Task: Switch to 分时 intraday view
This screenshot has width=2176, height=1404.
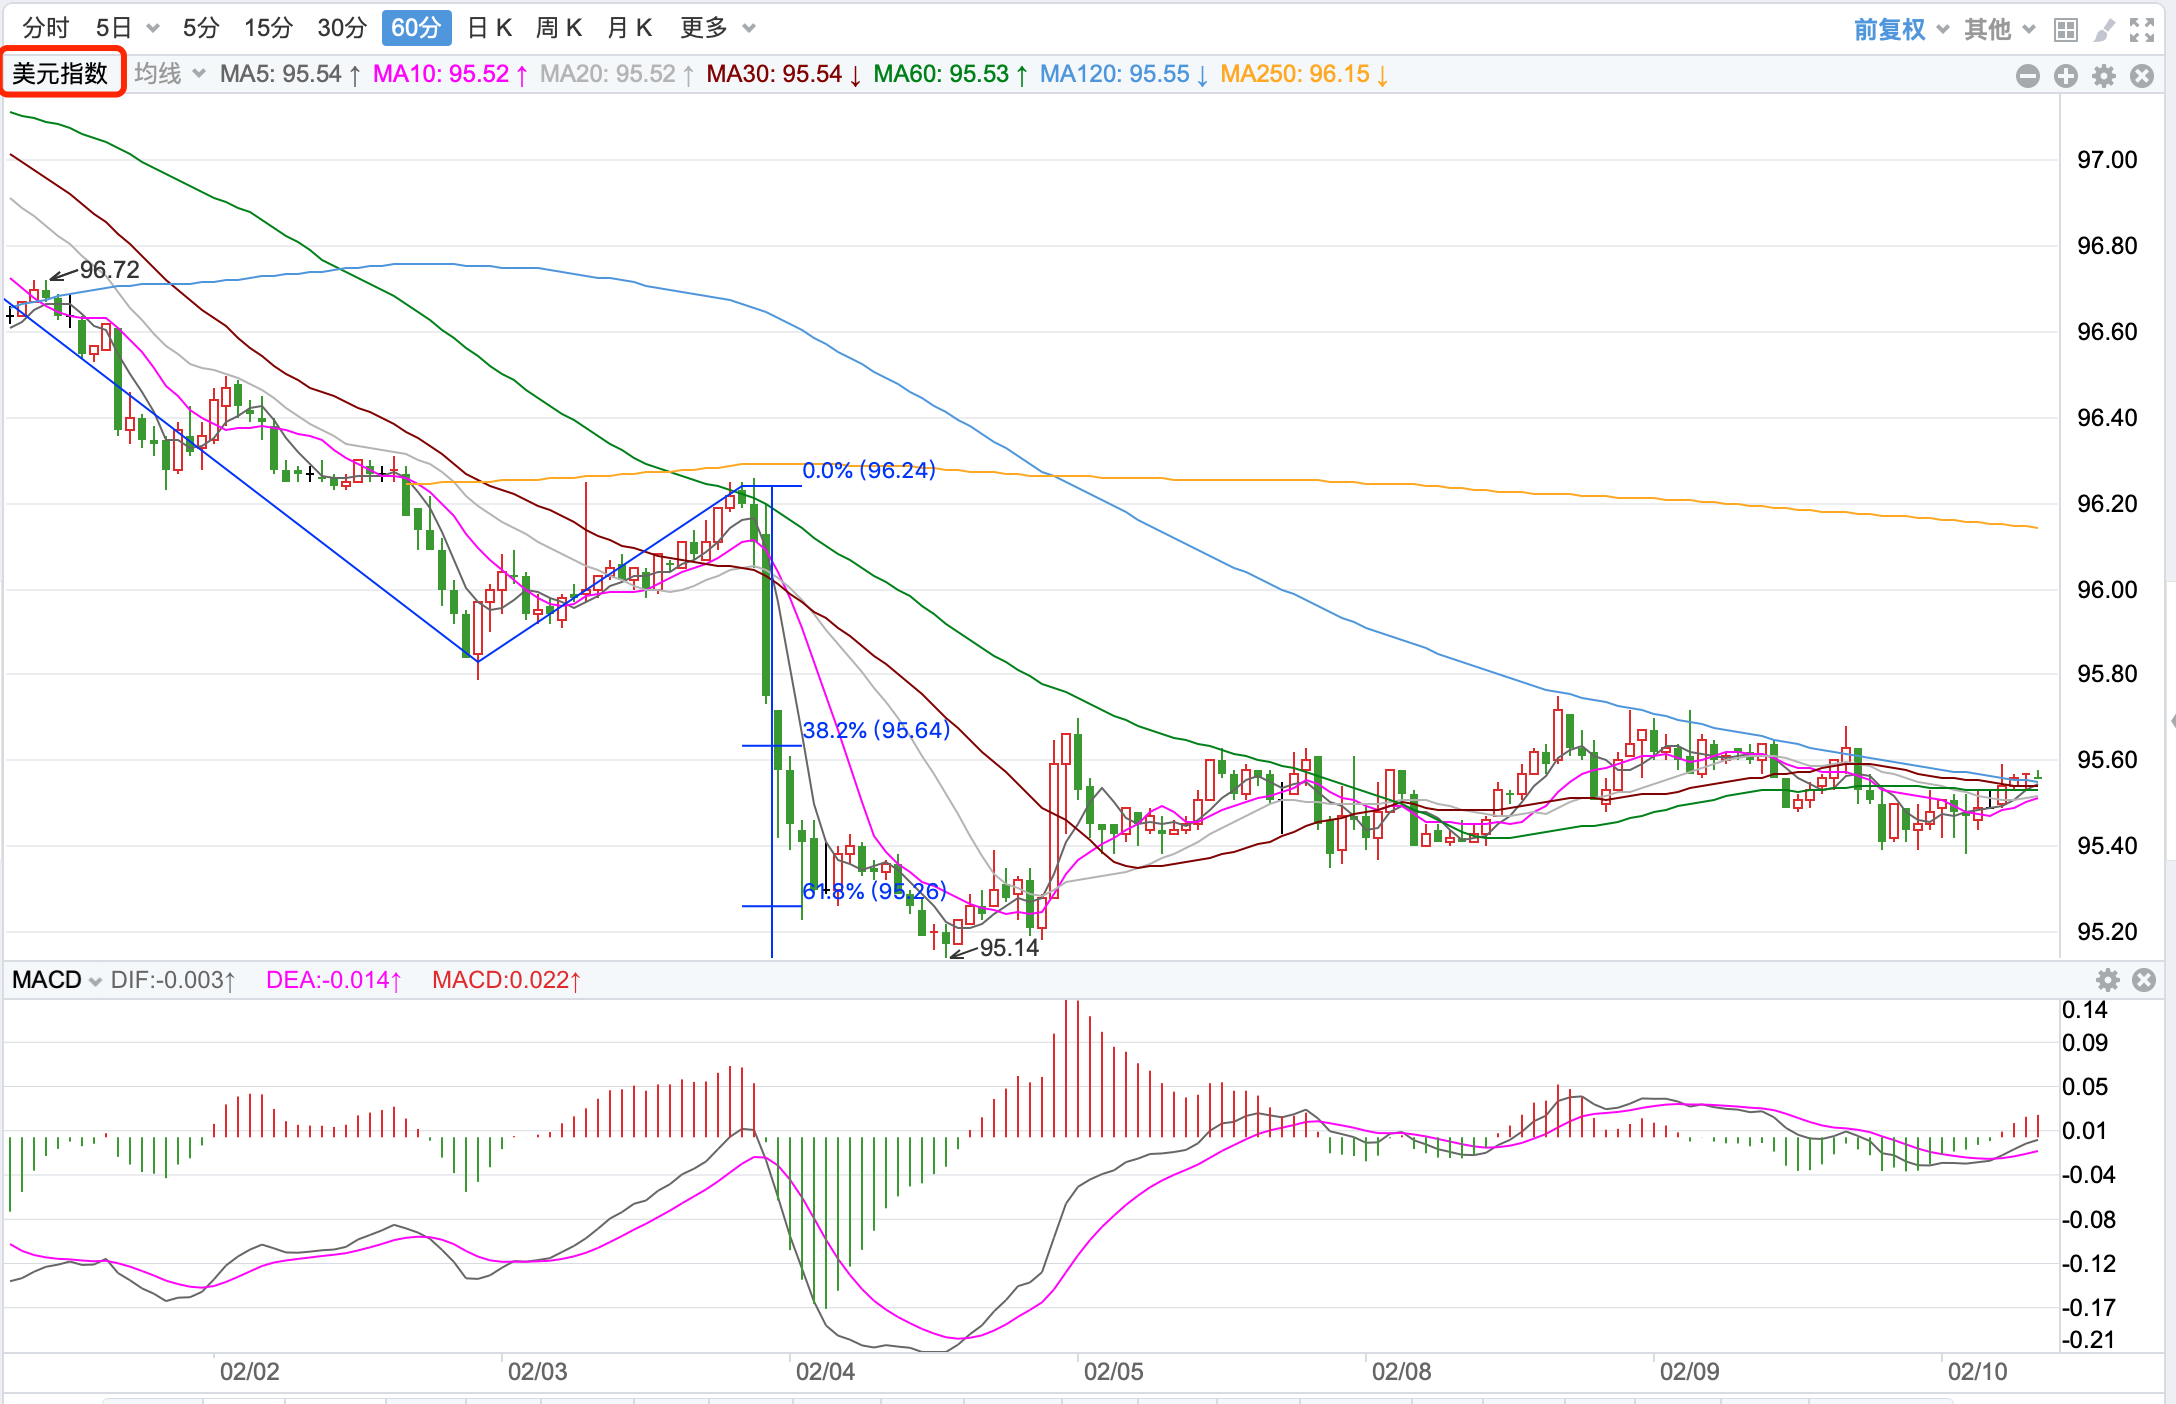Action: tap(46, 28)
